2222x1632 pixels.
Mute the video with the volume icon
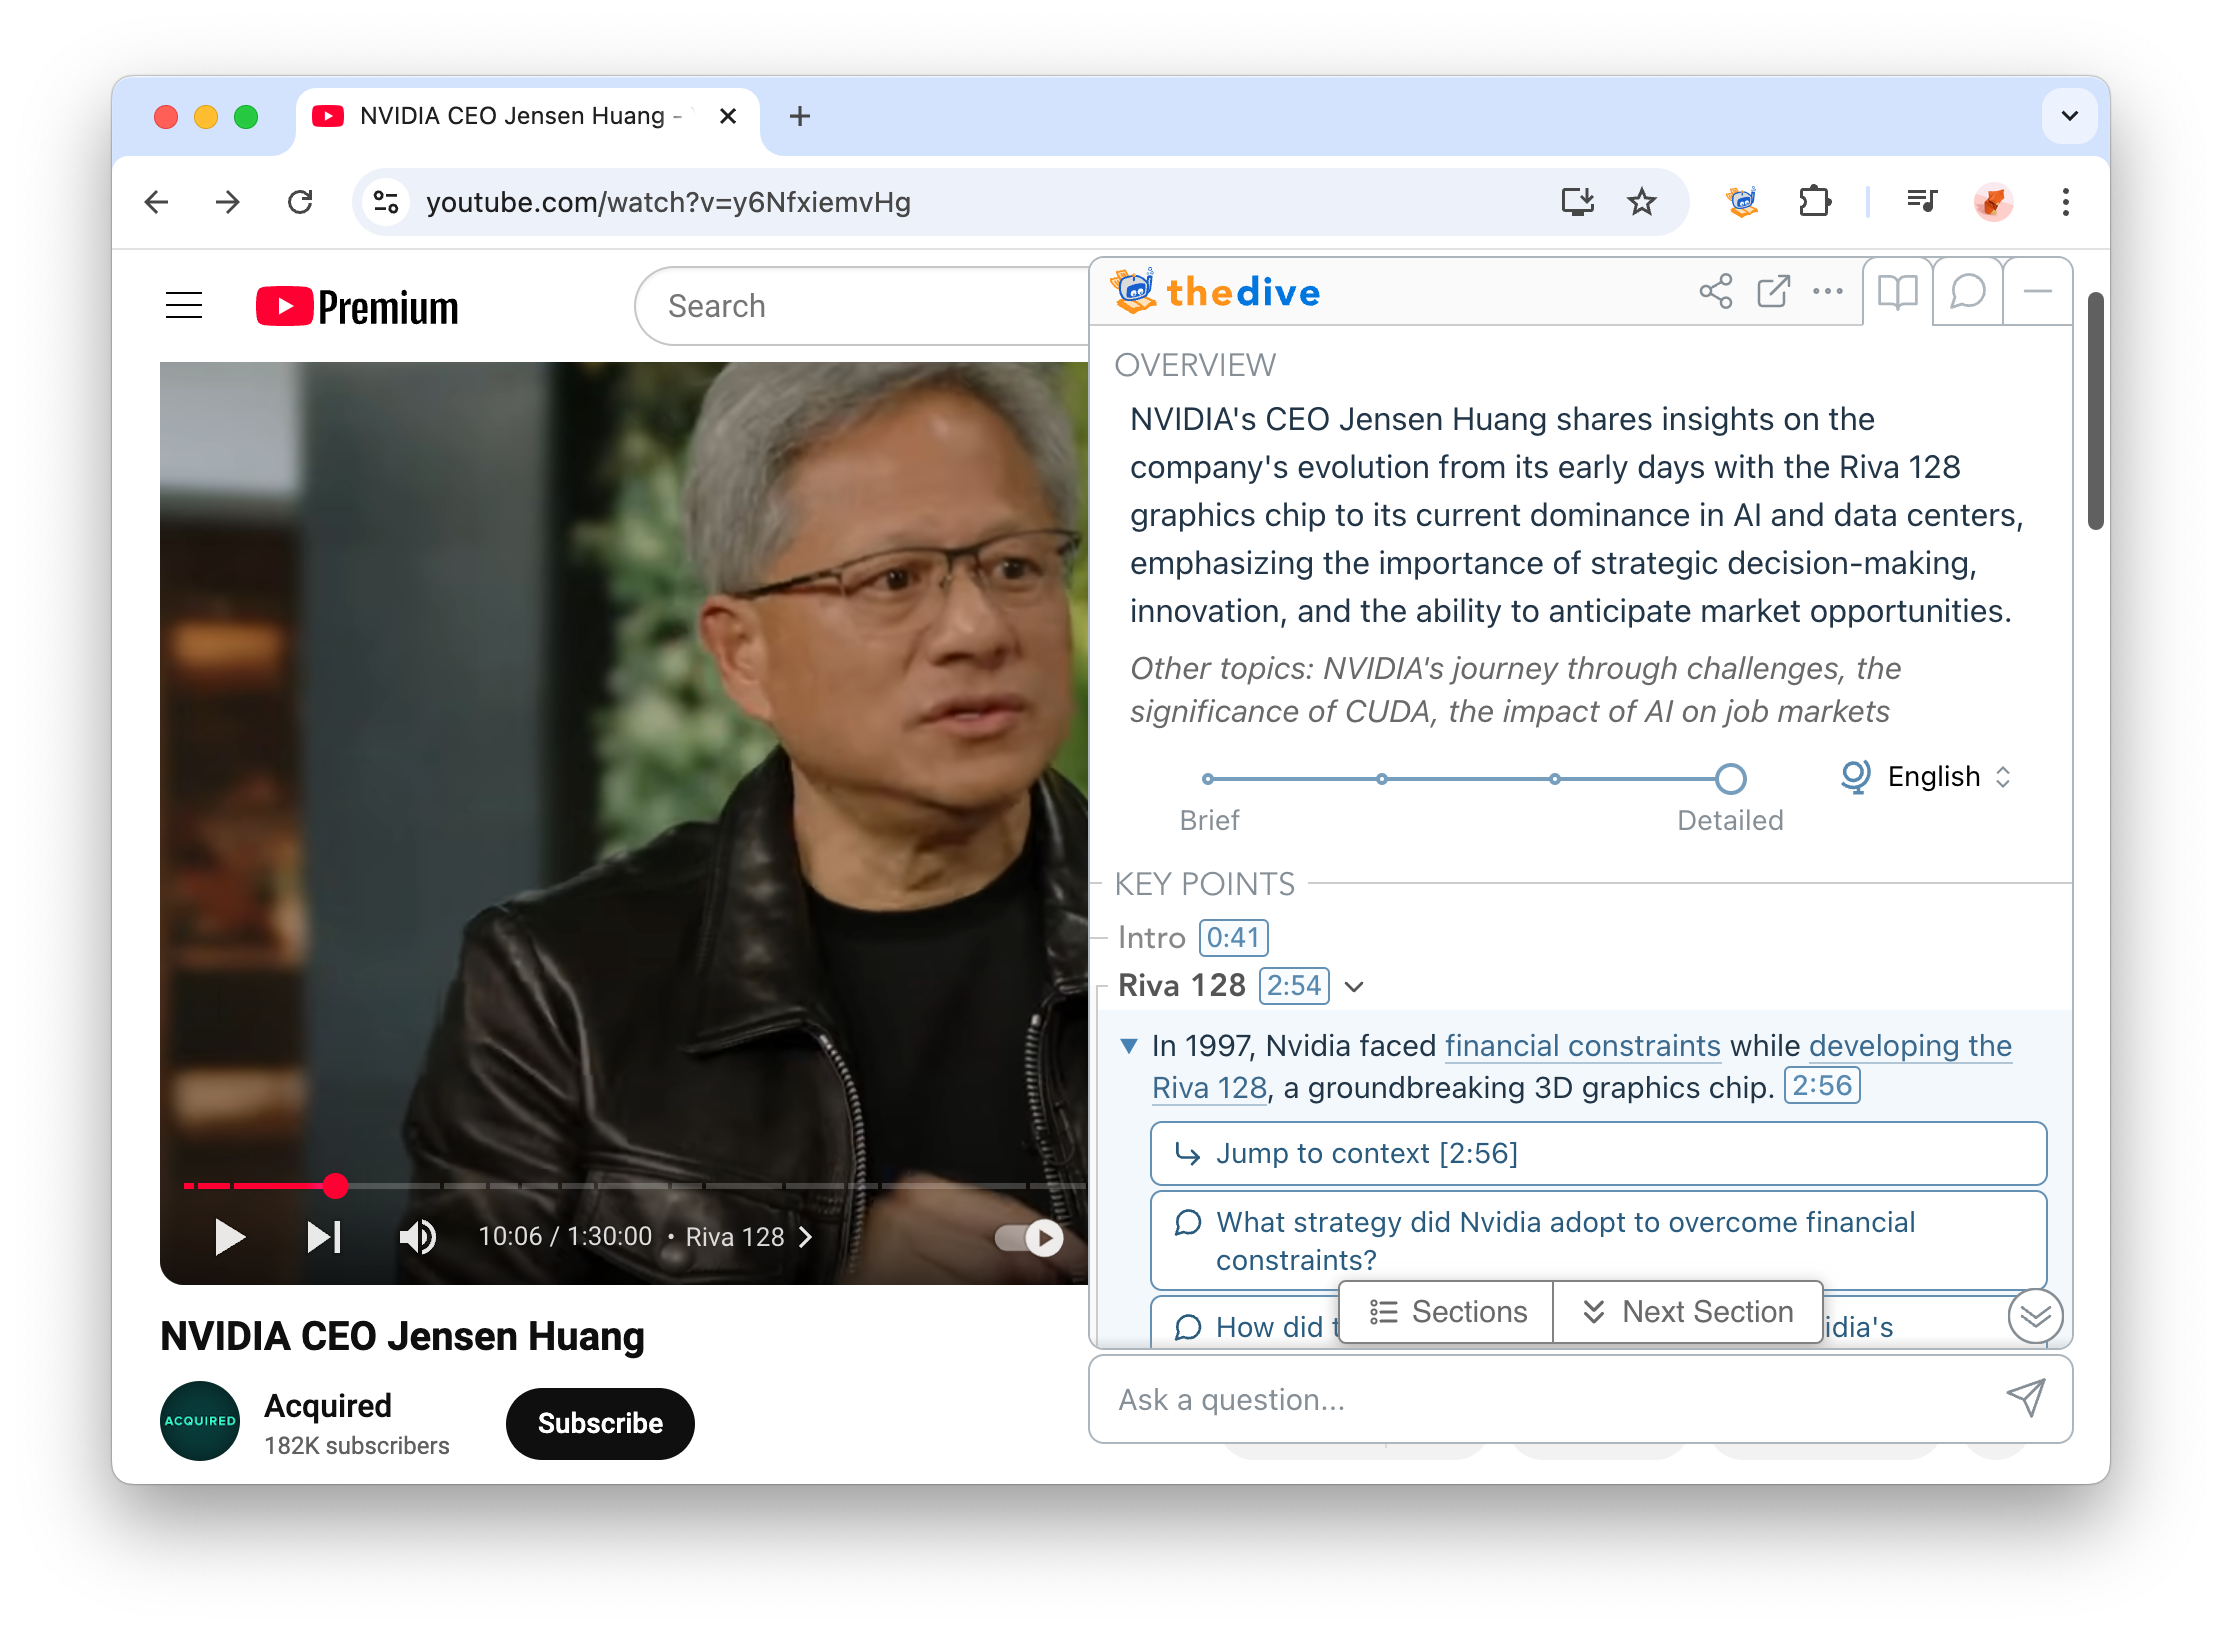(417, 1237)
